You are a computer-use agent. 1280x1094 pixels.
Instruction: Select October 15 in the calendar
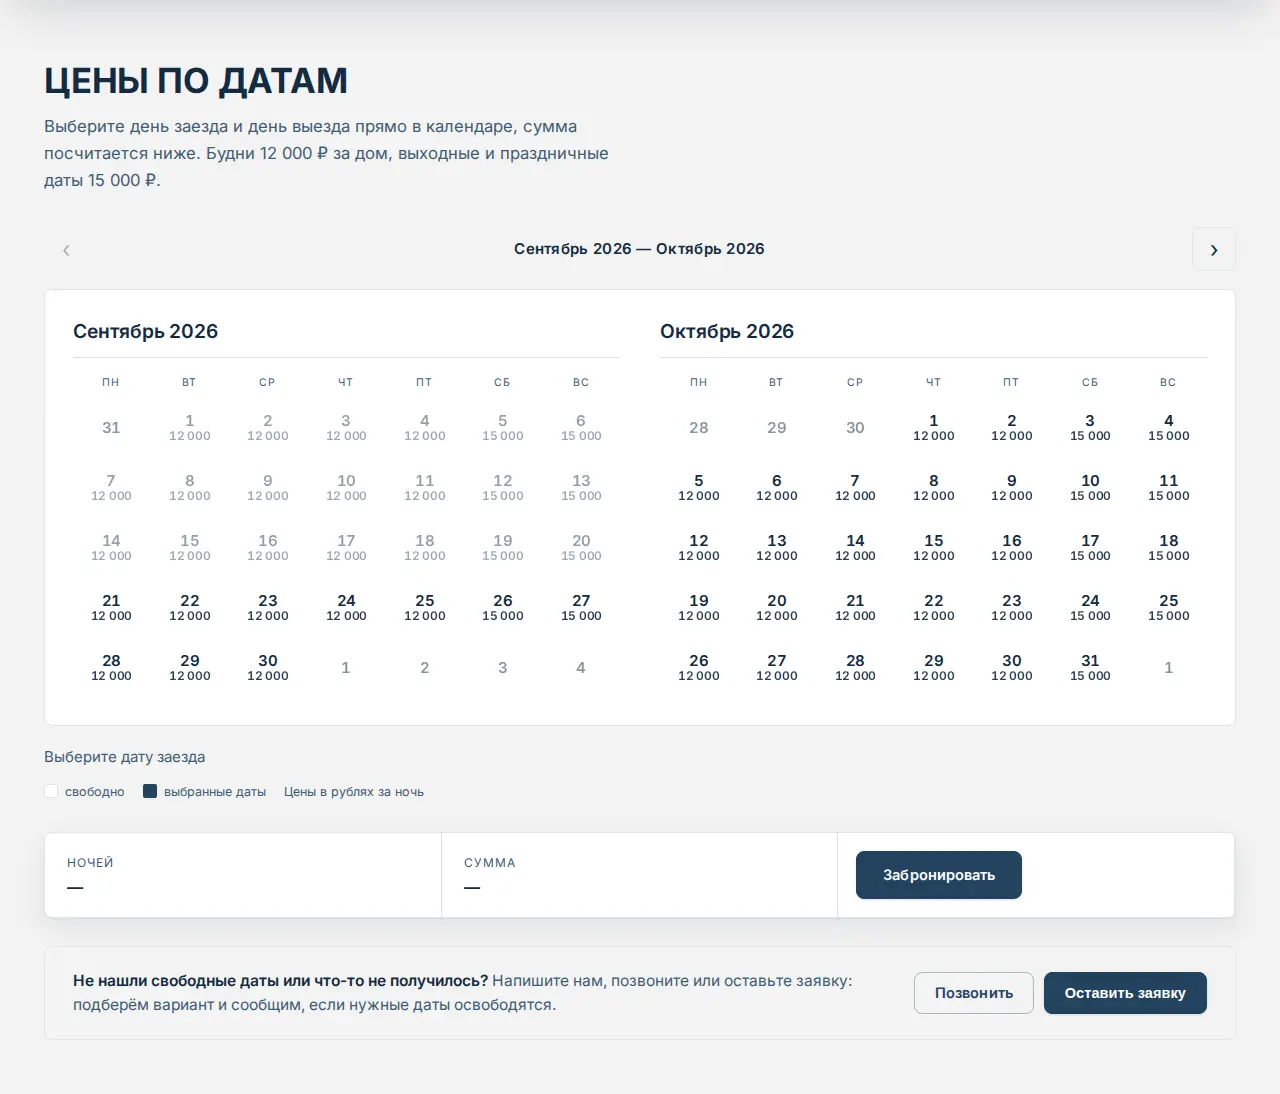pos(933,547)
